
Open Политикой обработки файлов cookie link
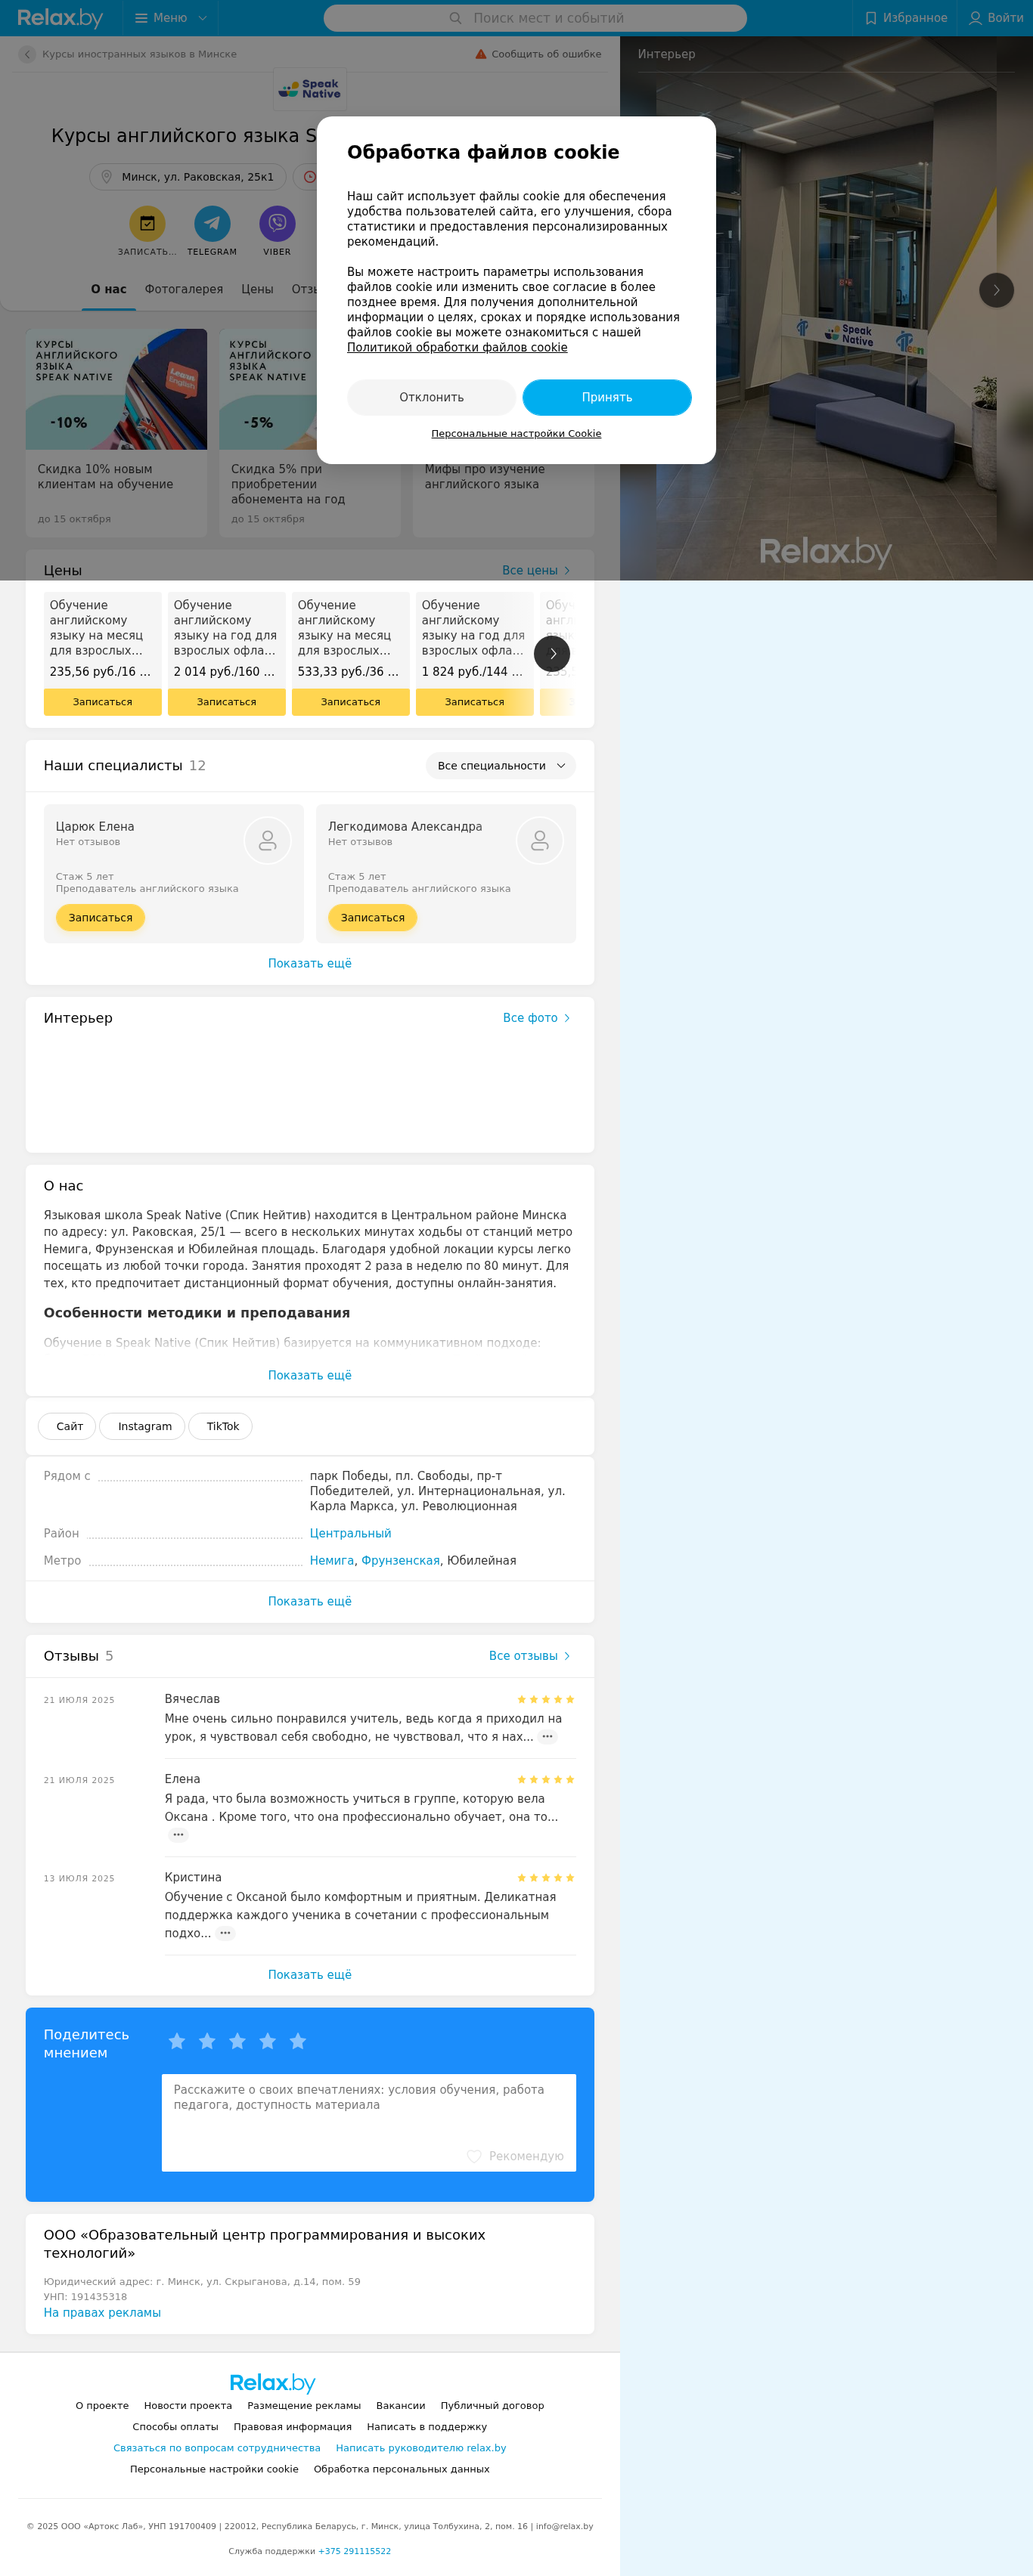coord(457,347)
